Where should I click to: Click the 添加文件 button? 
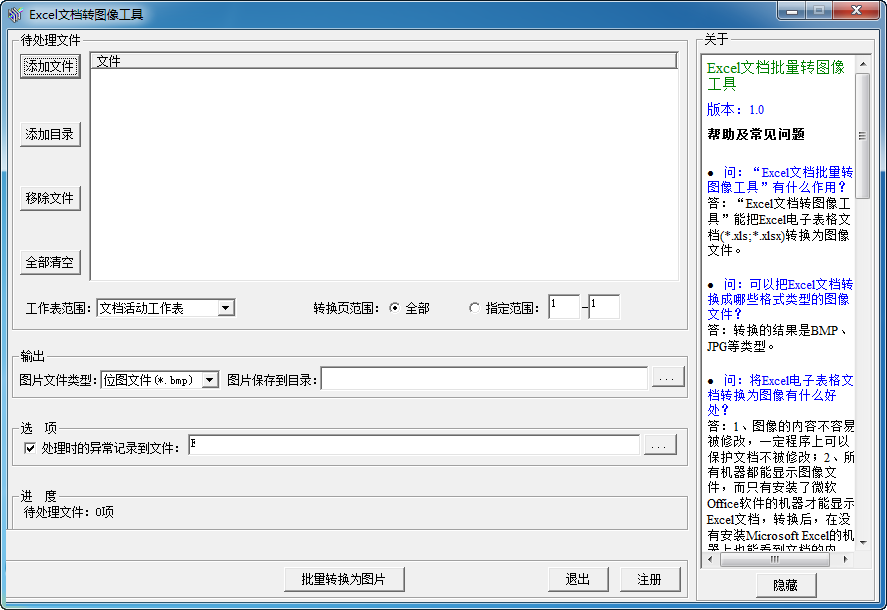tap(50, 66)
